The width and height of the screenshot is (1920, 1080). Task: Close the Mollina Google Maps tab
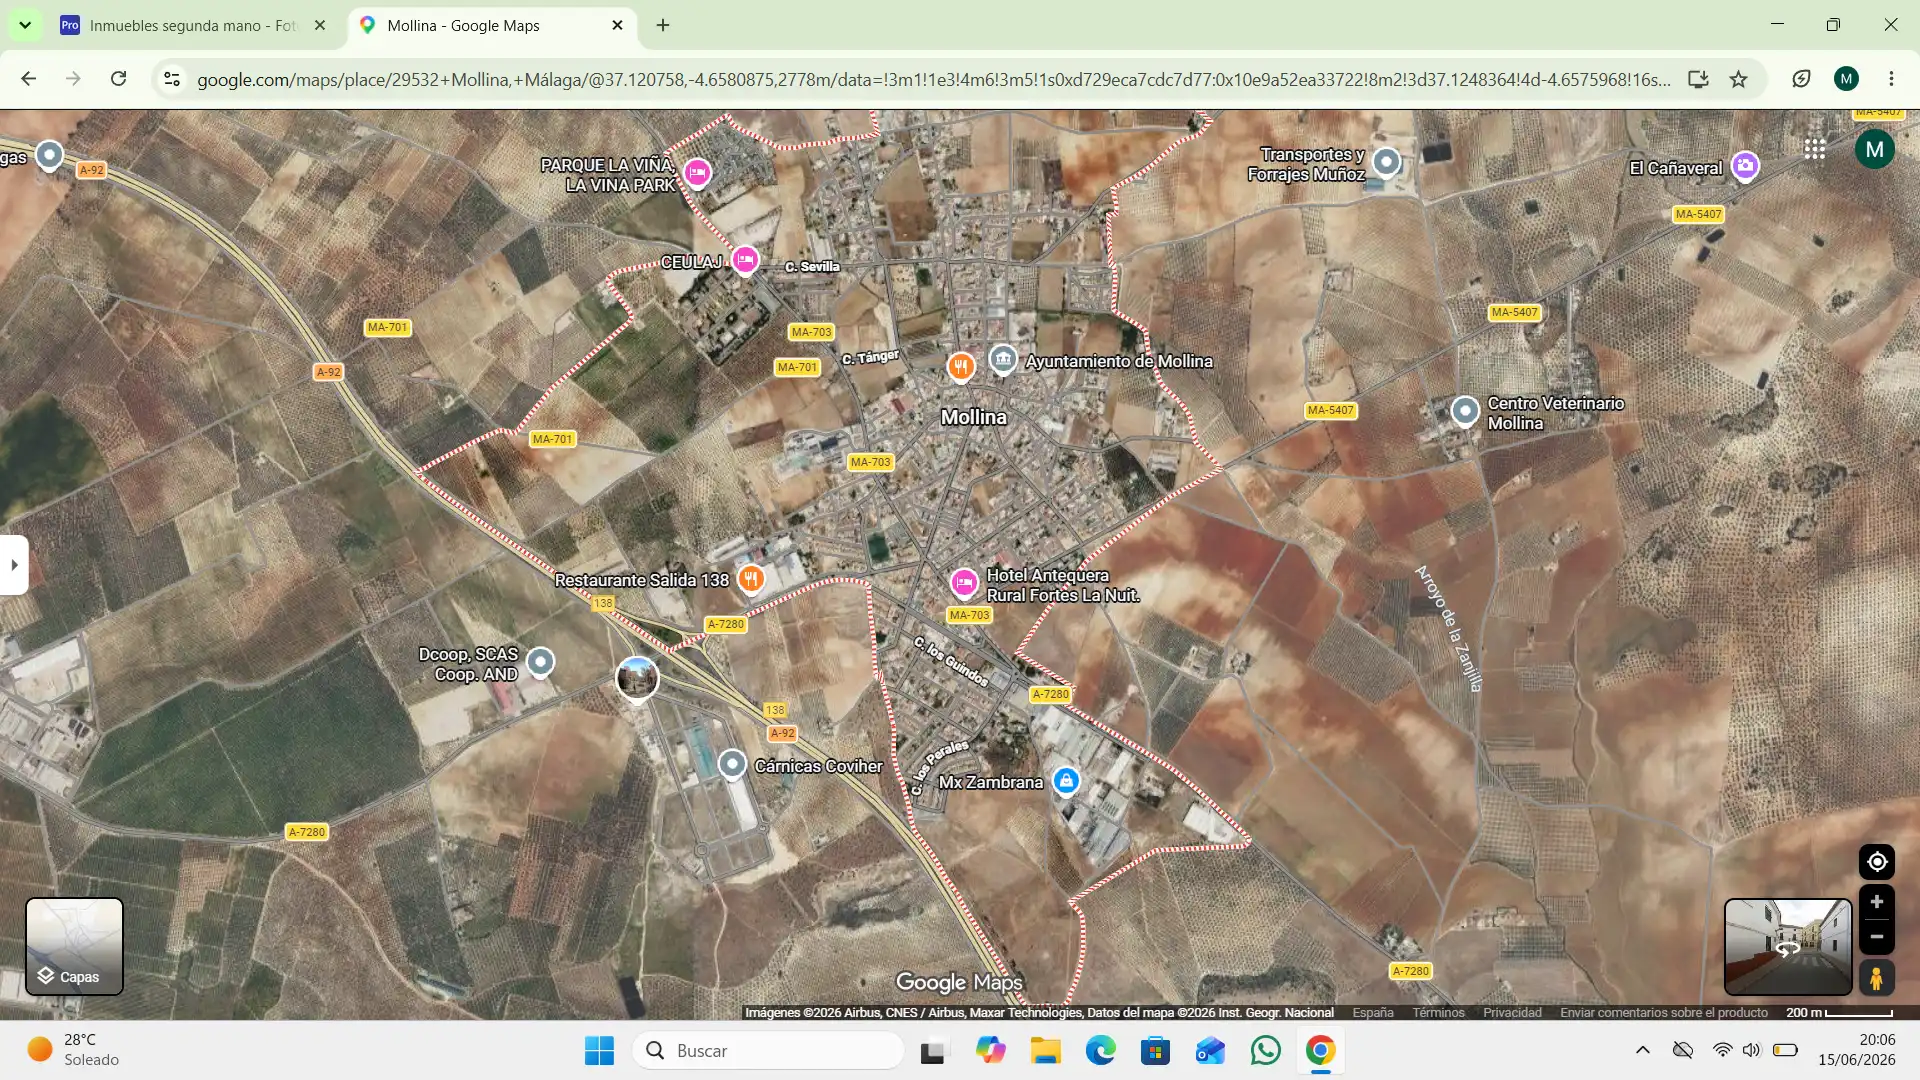(617, 26)
